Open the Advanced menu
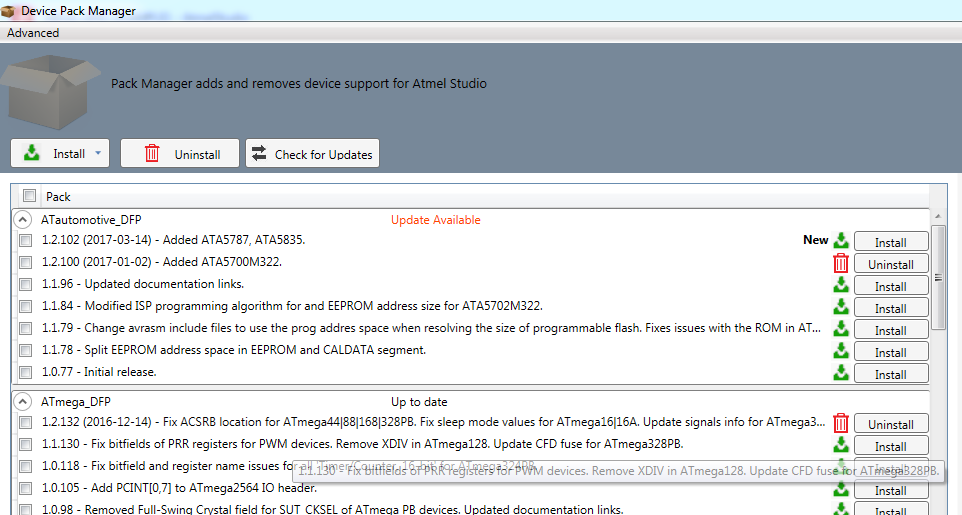 coord(33,33)
